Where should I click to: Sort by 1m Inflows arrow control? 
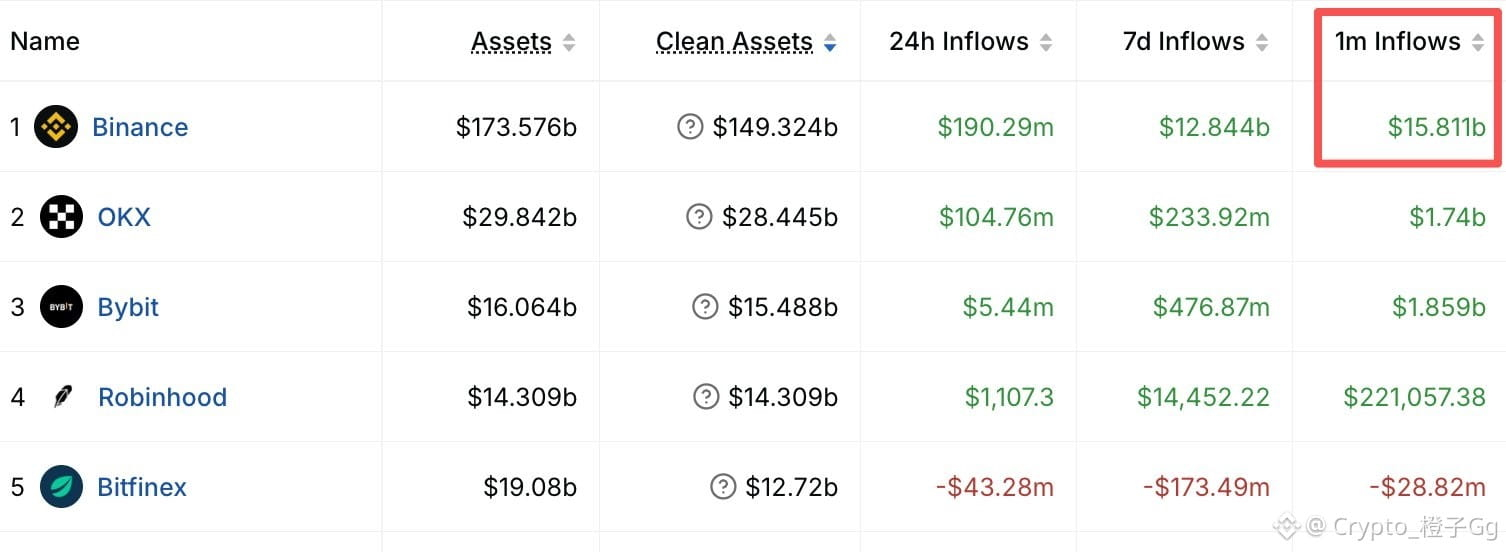pyautogui.click(x=1478, y=42)
